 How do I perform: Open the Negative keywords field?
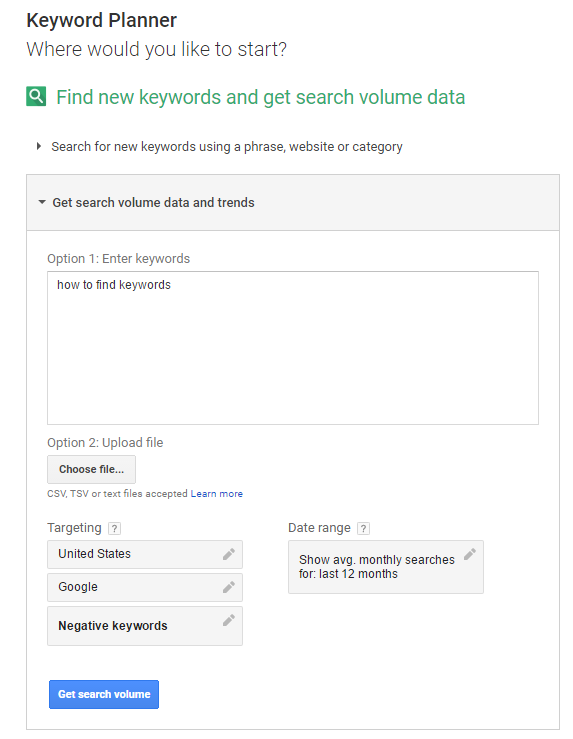[145, 626]
